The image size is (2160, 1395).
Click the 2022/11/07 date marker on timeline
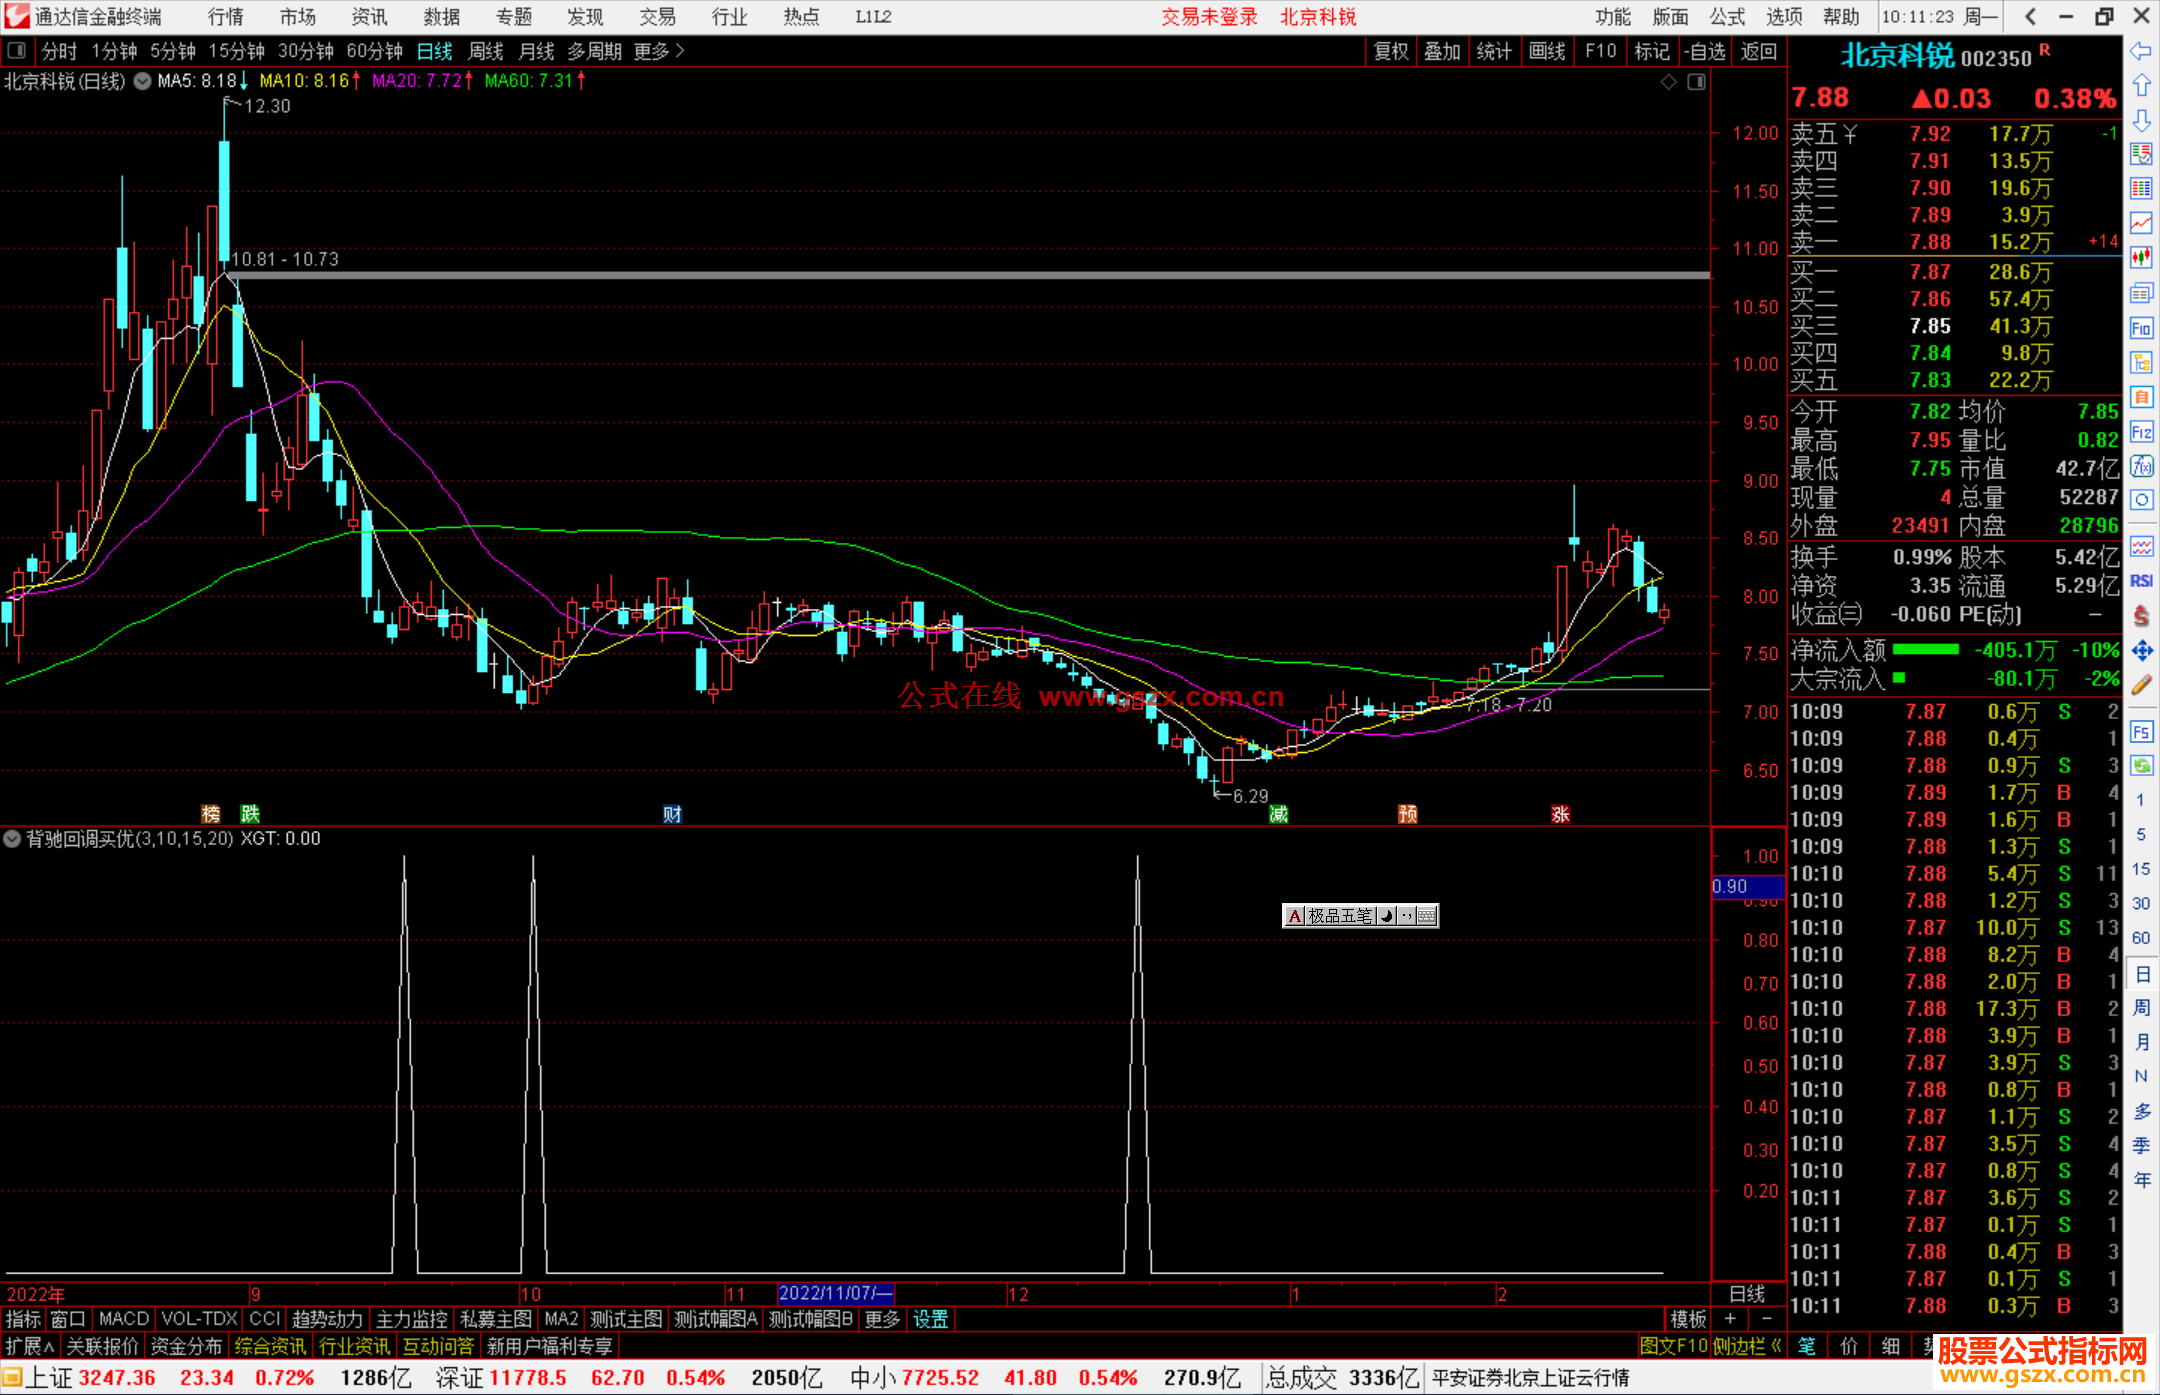(835, 1293)
